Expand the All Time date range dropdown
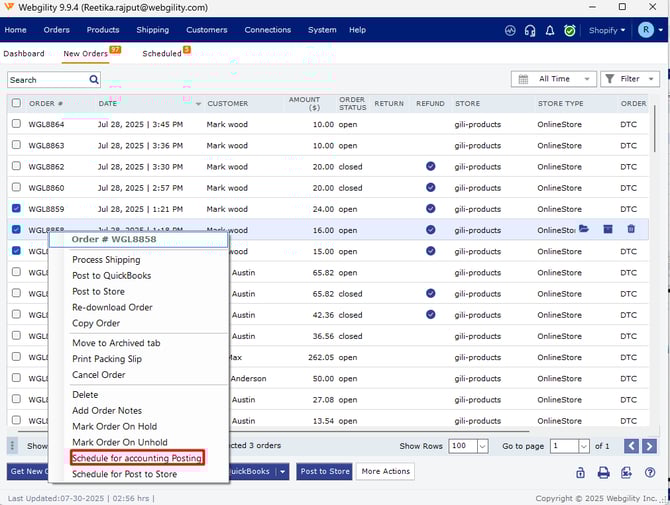 [553, 79]
